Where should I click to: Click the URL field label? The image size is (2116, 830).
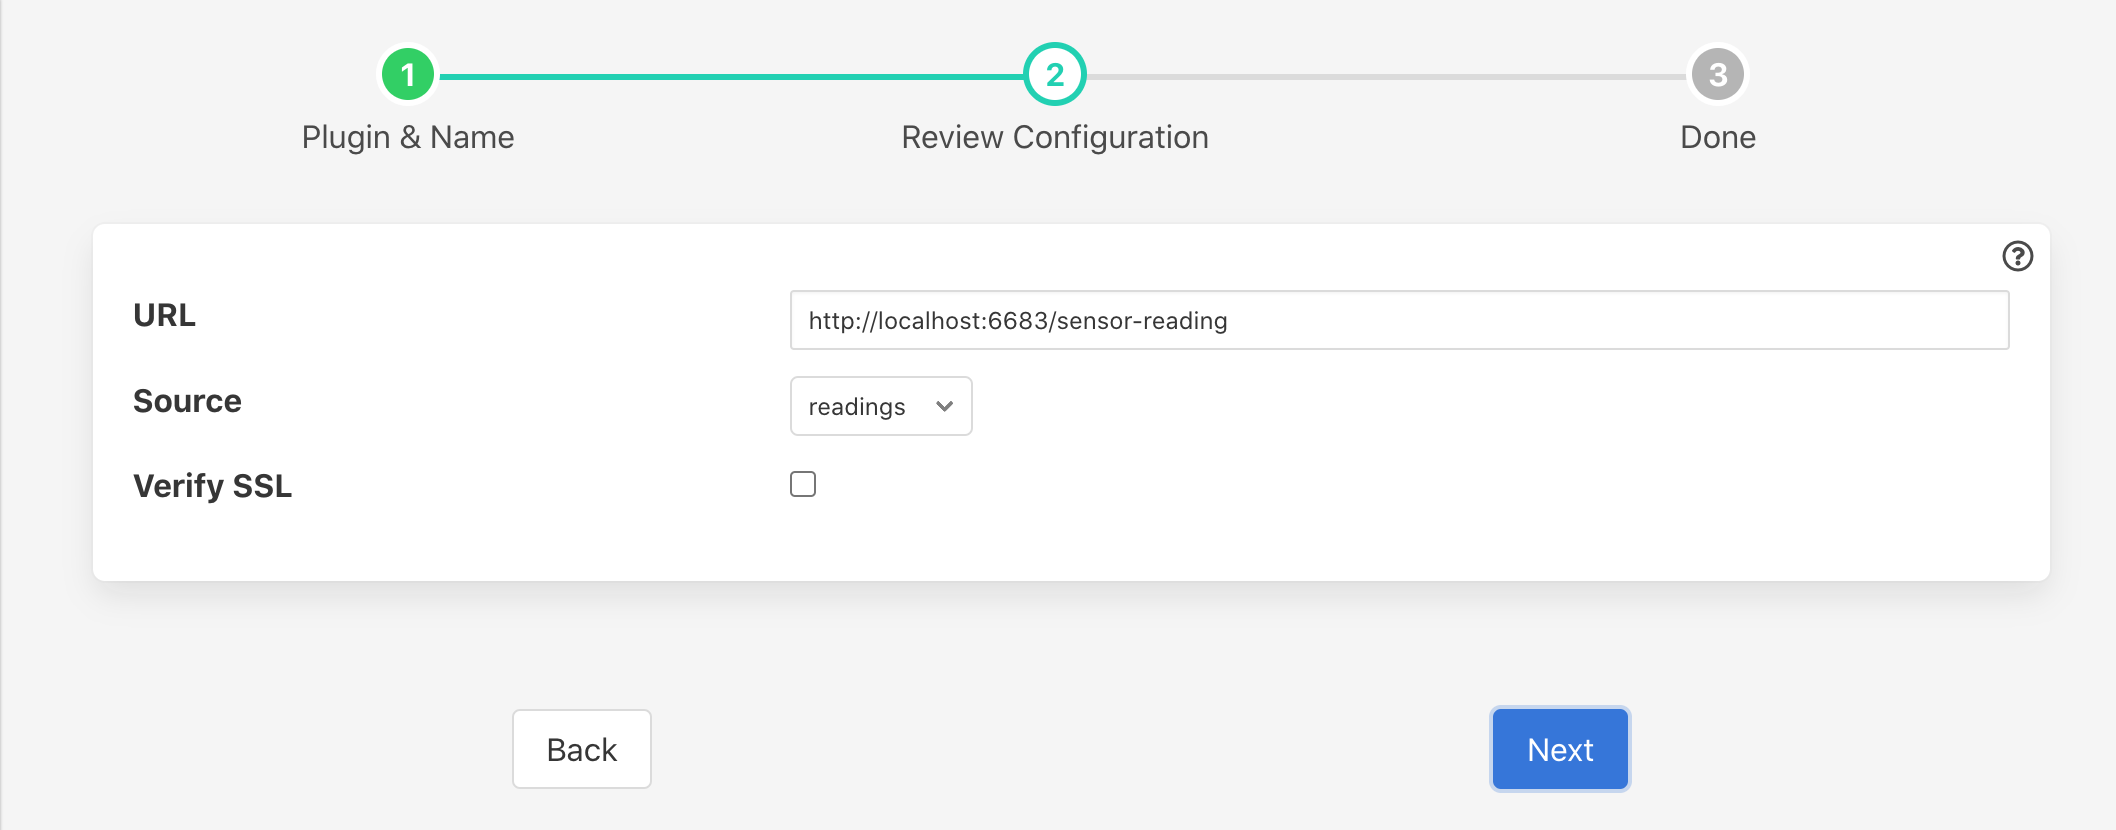(164, 315)
